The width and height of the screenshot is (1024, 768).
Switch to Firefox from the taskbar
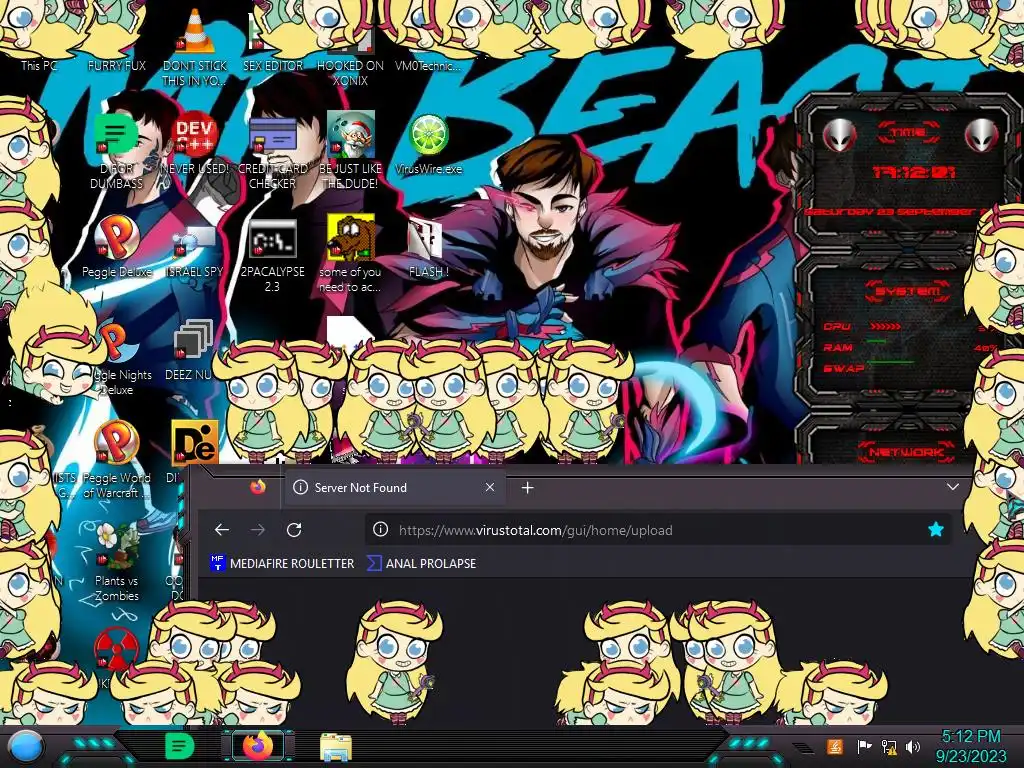tap(258, 746)
